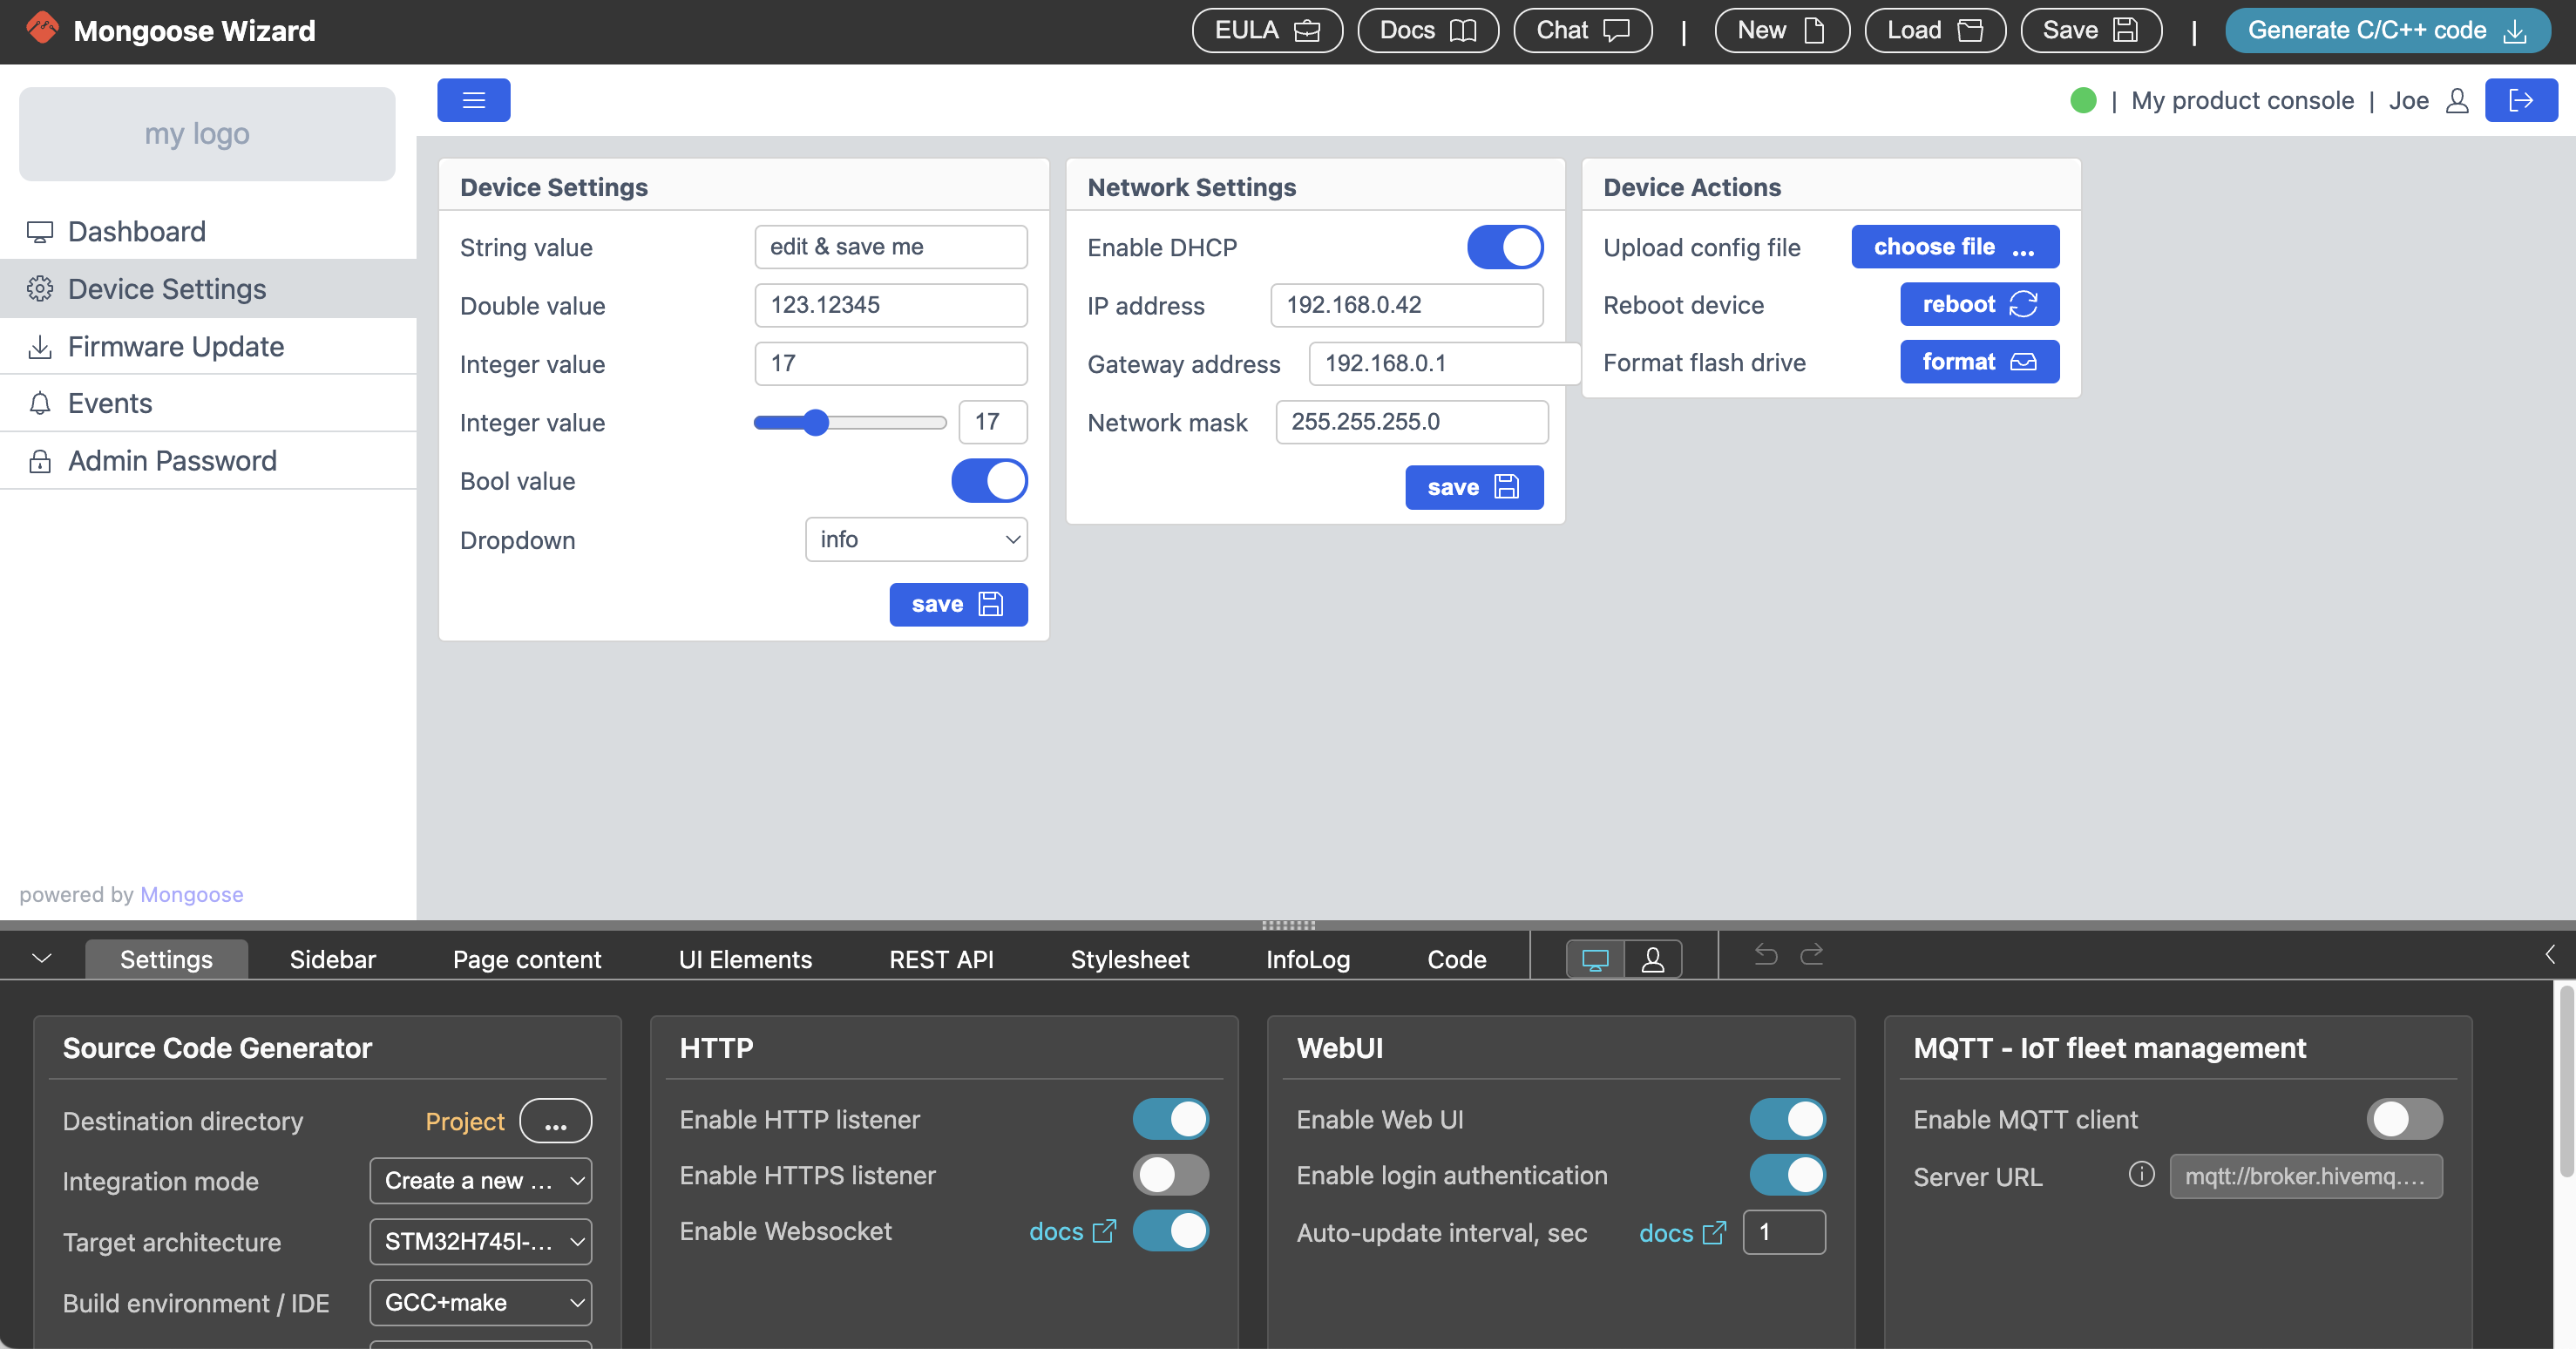Click the redo arrow icon
Viewport: 2576px width, 1349px height.
pos(1812,955)
